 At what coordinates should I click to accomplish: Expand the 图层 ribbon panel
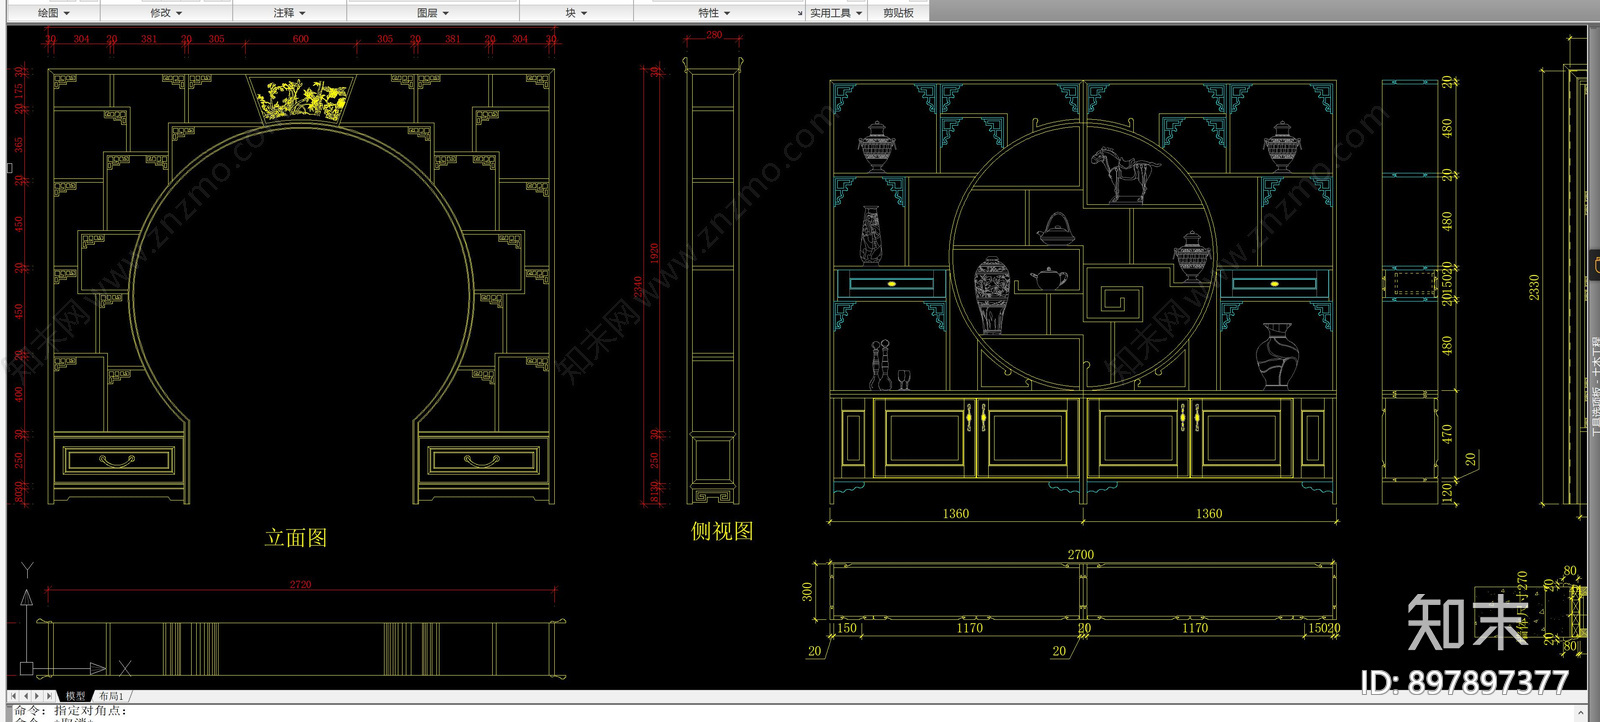(x=433, y=13)
